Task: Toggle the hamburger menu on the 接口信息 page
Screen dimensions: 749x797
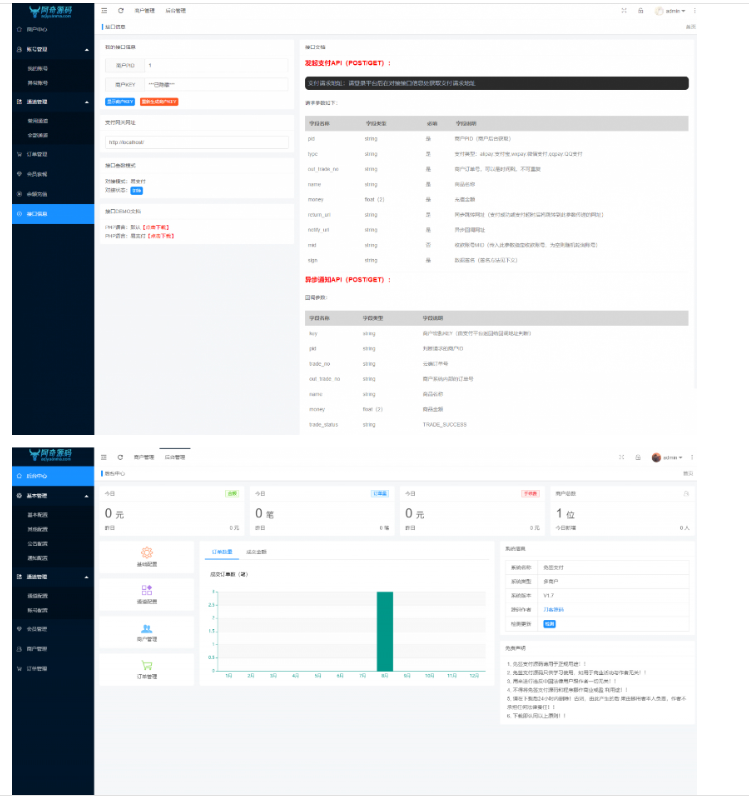Action: click(104, 10)
